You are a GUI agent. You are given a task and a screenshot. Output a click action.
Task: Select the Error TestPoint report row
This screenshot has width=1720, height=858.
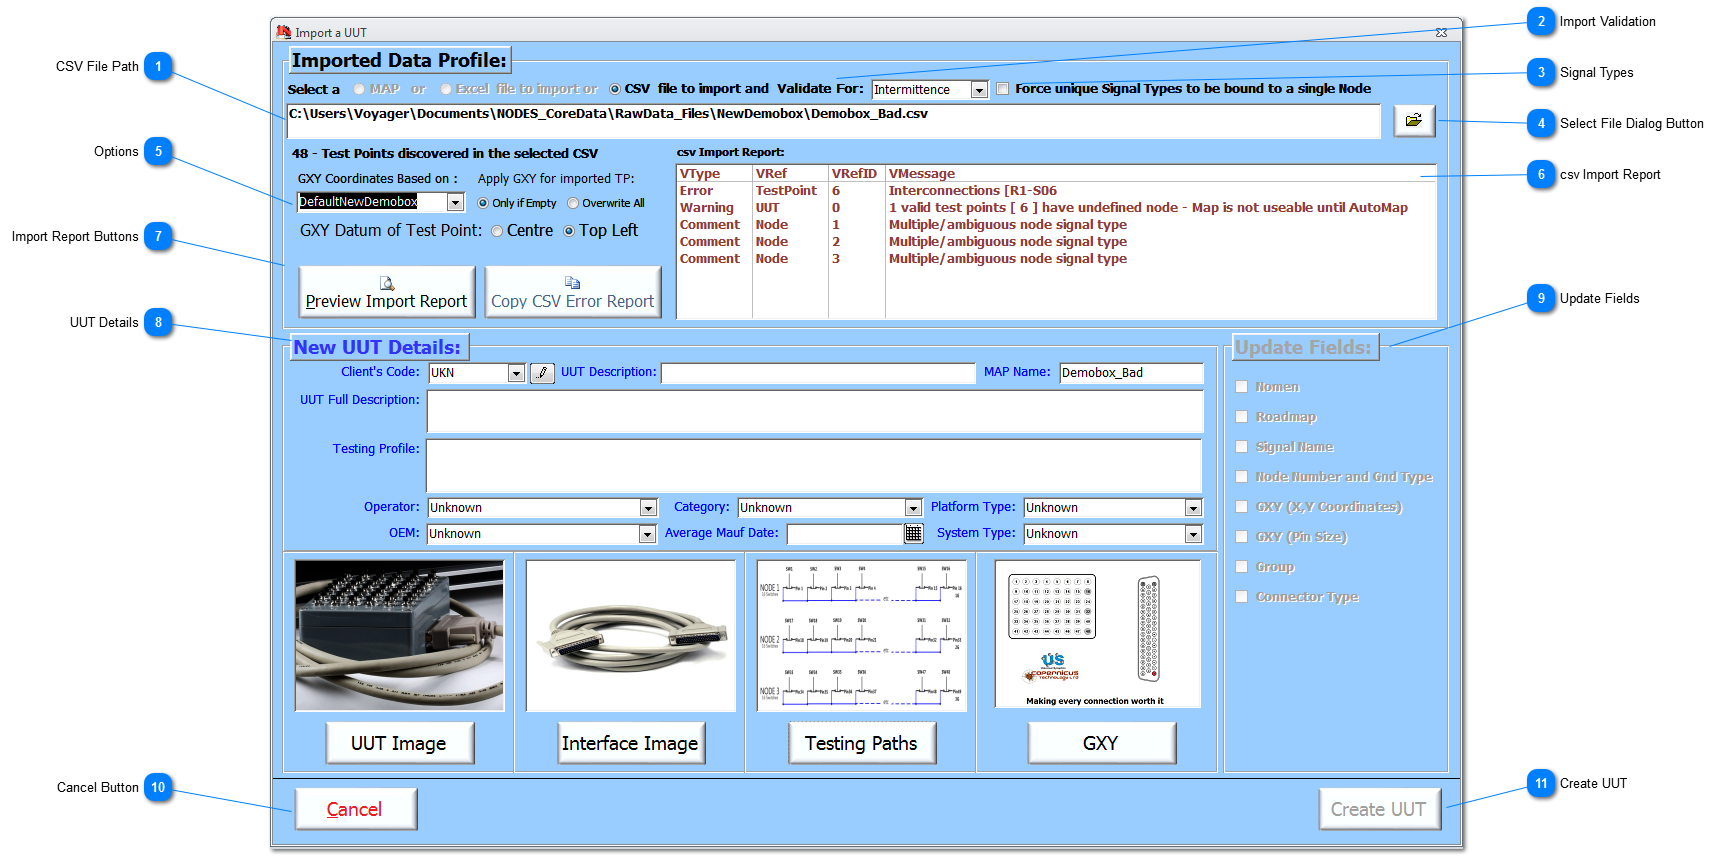[x=1056, y=191]
